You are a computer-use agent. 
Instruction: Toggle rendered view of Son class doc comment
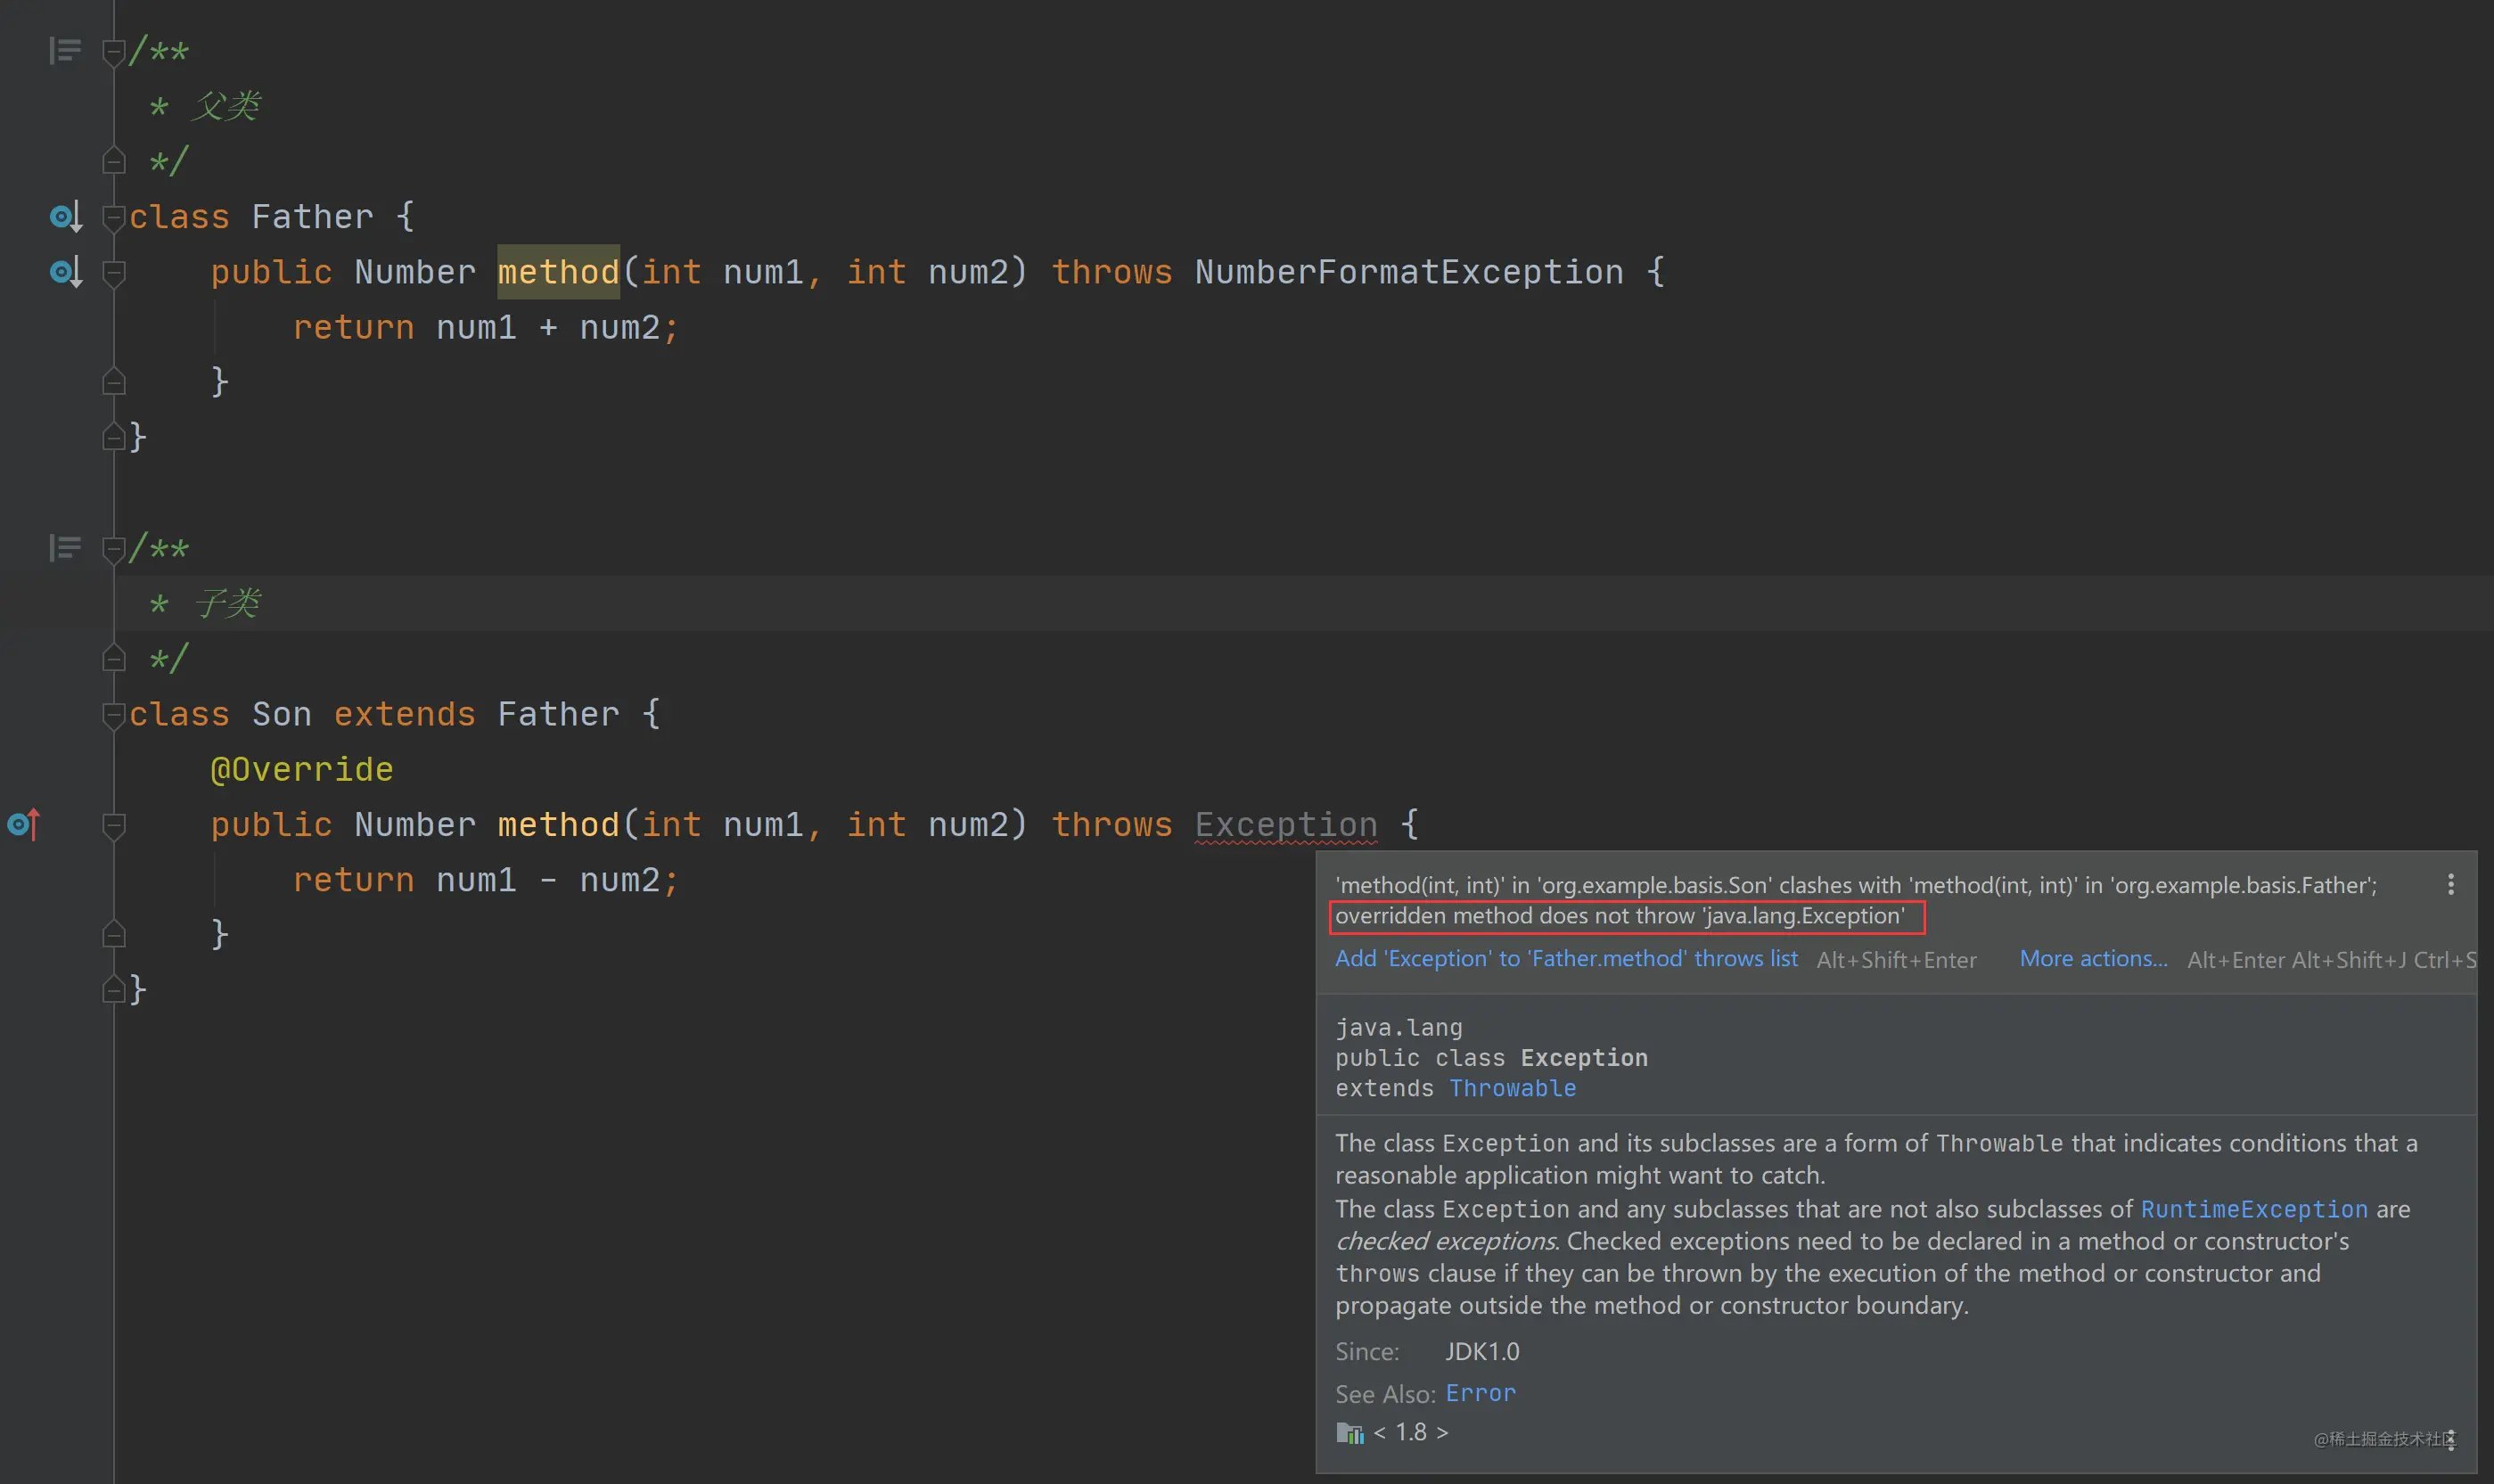tap(65, 547)
